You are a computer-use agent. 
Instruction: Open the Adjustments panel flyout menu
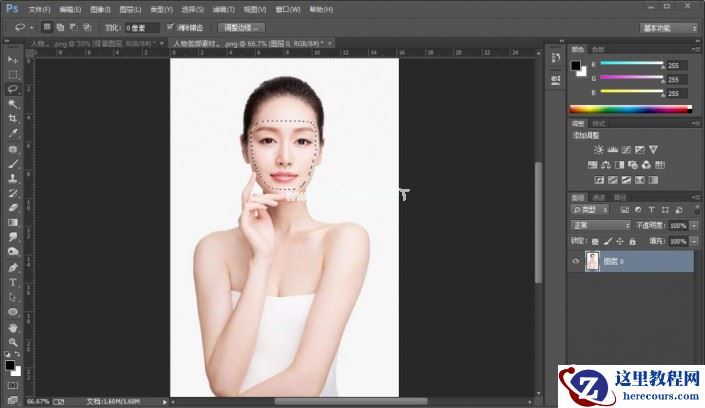coord(696,123)
